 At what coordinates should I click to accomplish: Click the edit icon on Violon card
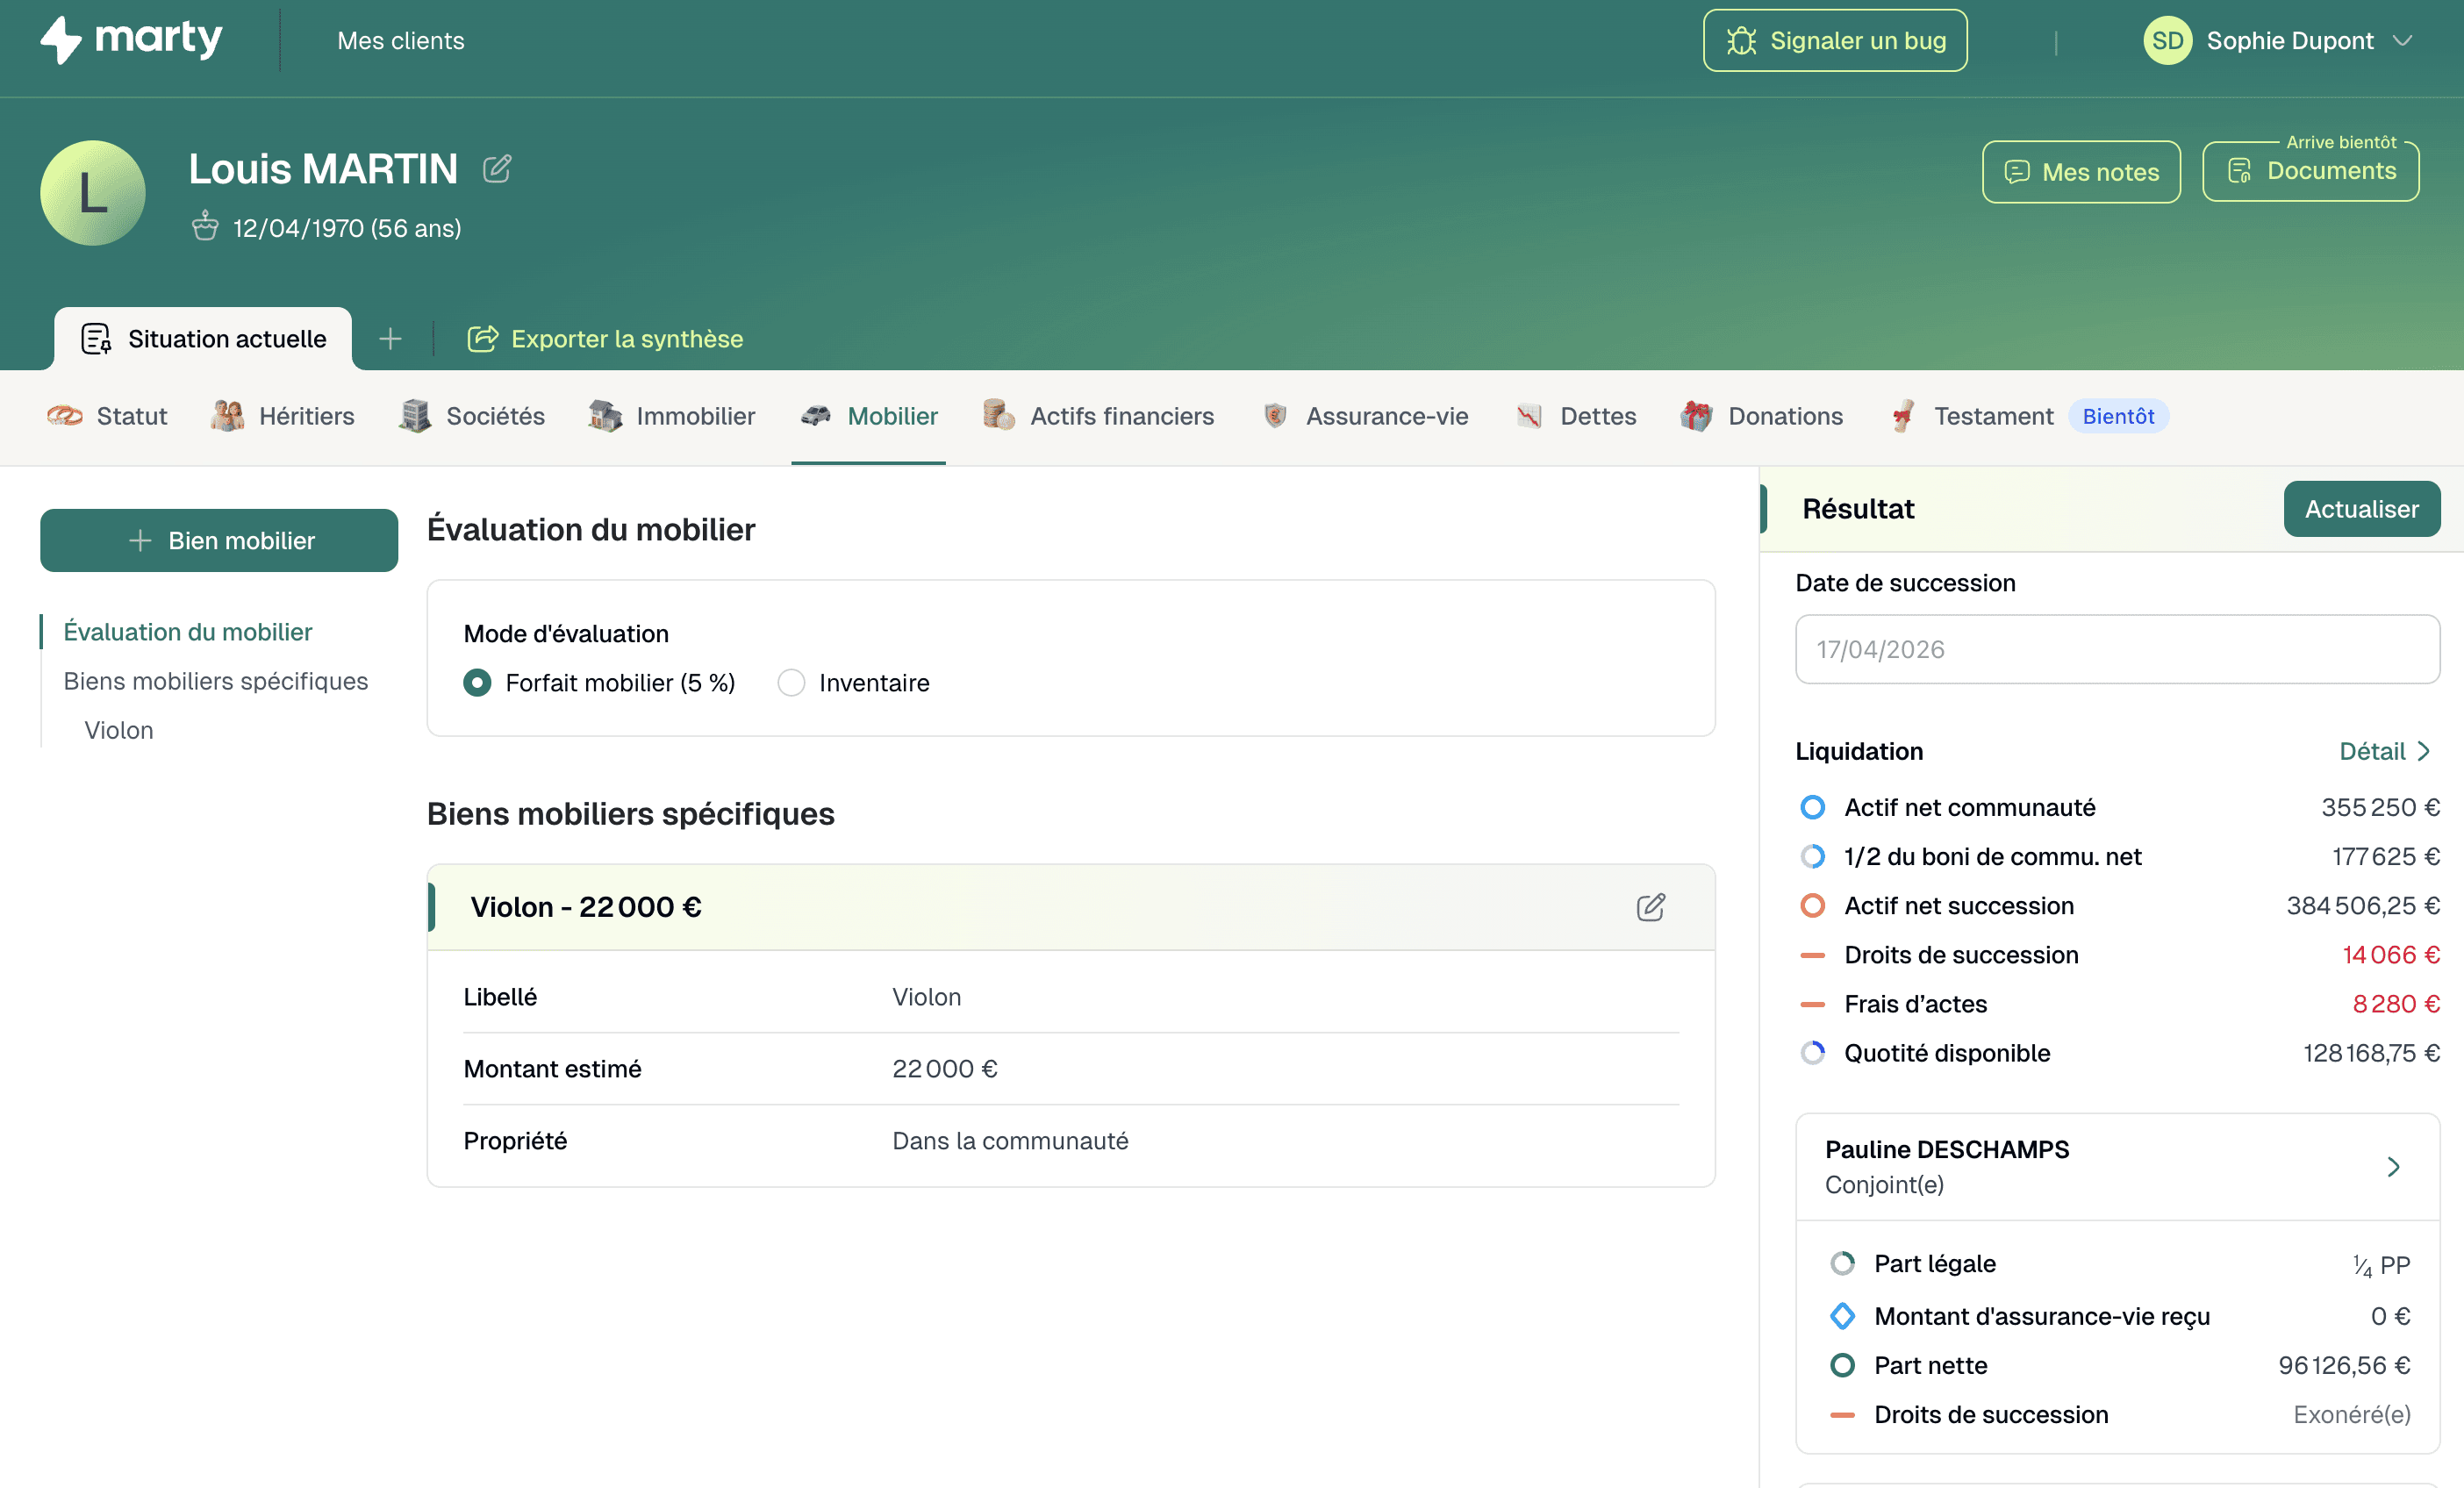(1650, 907)
